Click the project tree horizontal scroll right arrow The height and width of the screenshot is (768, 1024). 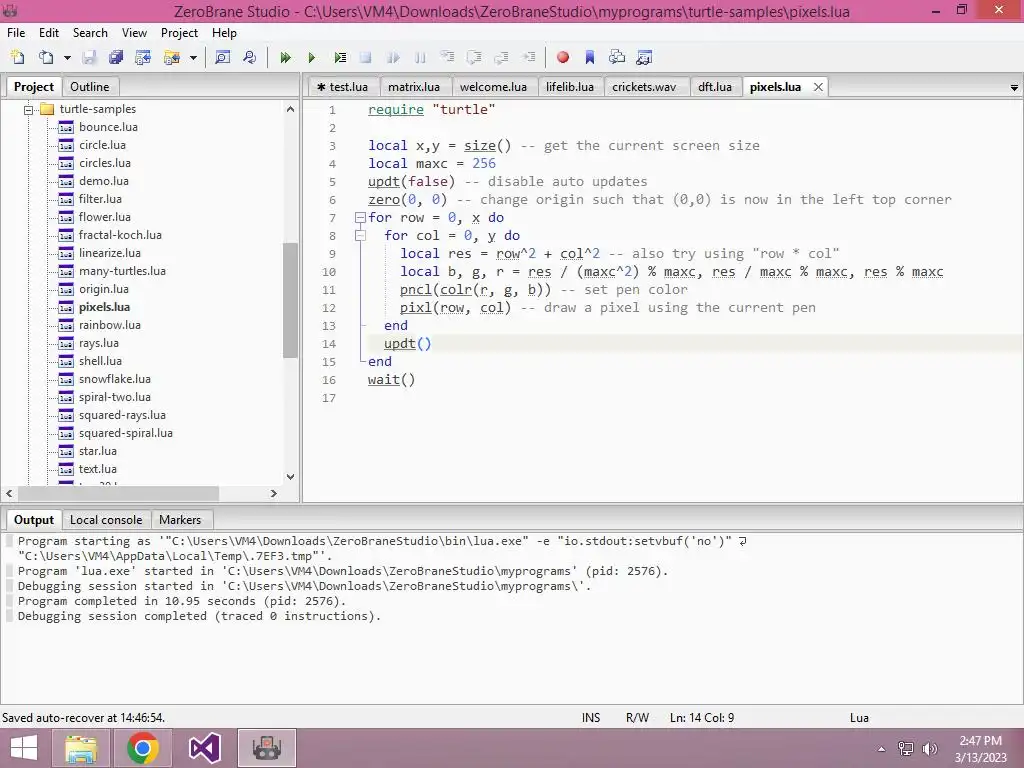tap(274, 494)
